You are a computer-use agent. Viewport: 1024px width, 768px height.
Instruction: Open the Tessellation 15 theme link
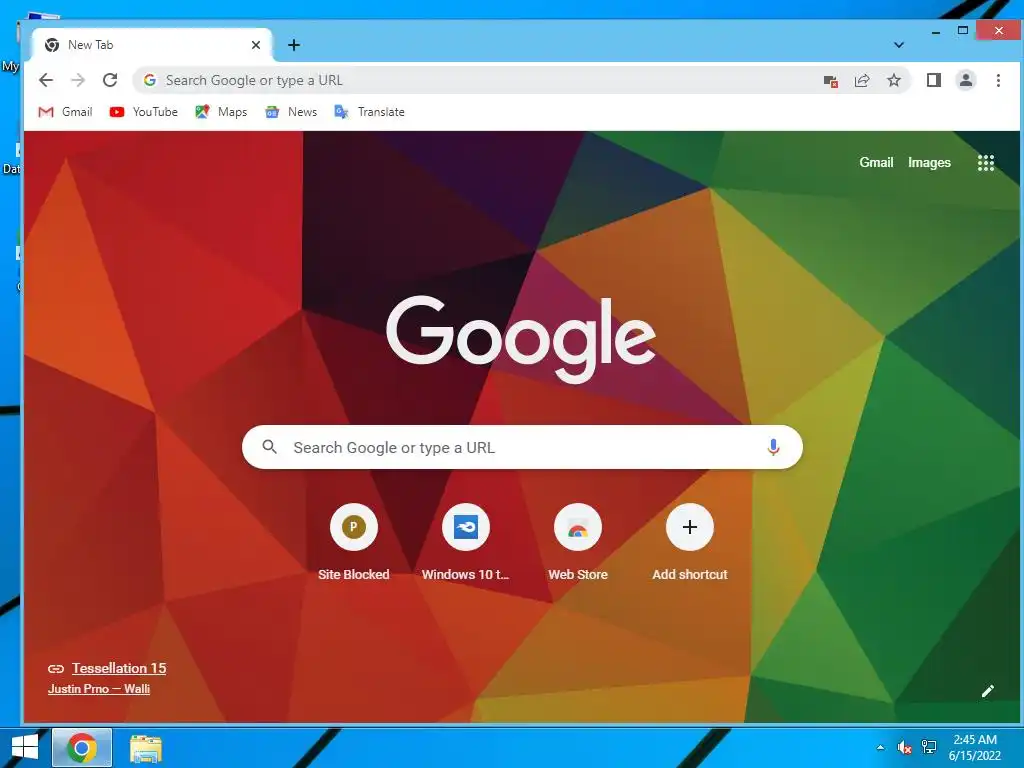point(119,668)
